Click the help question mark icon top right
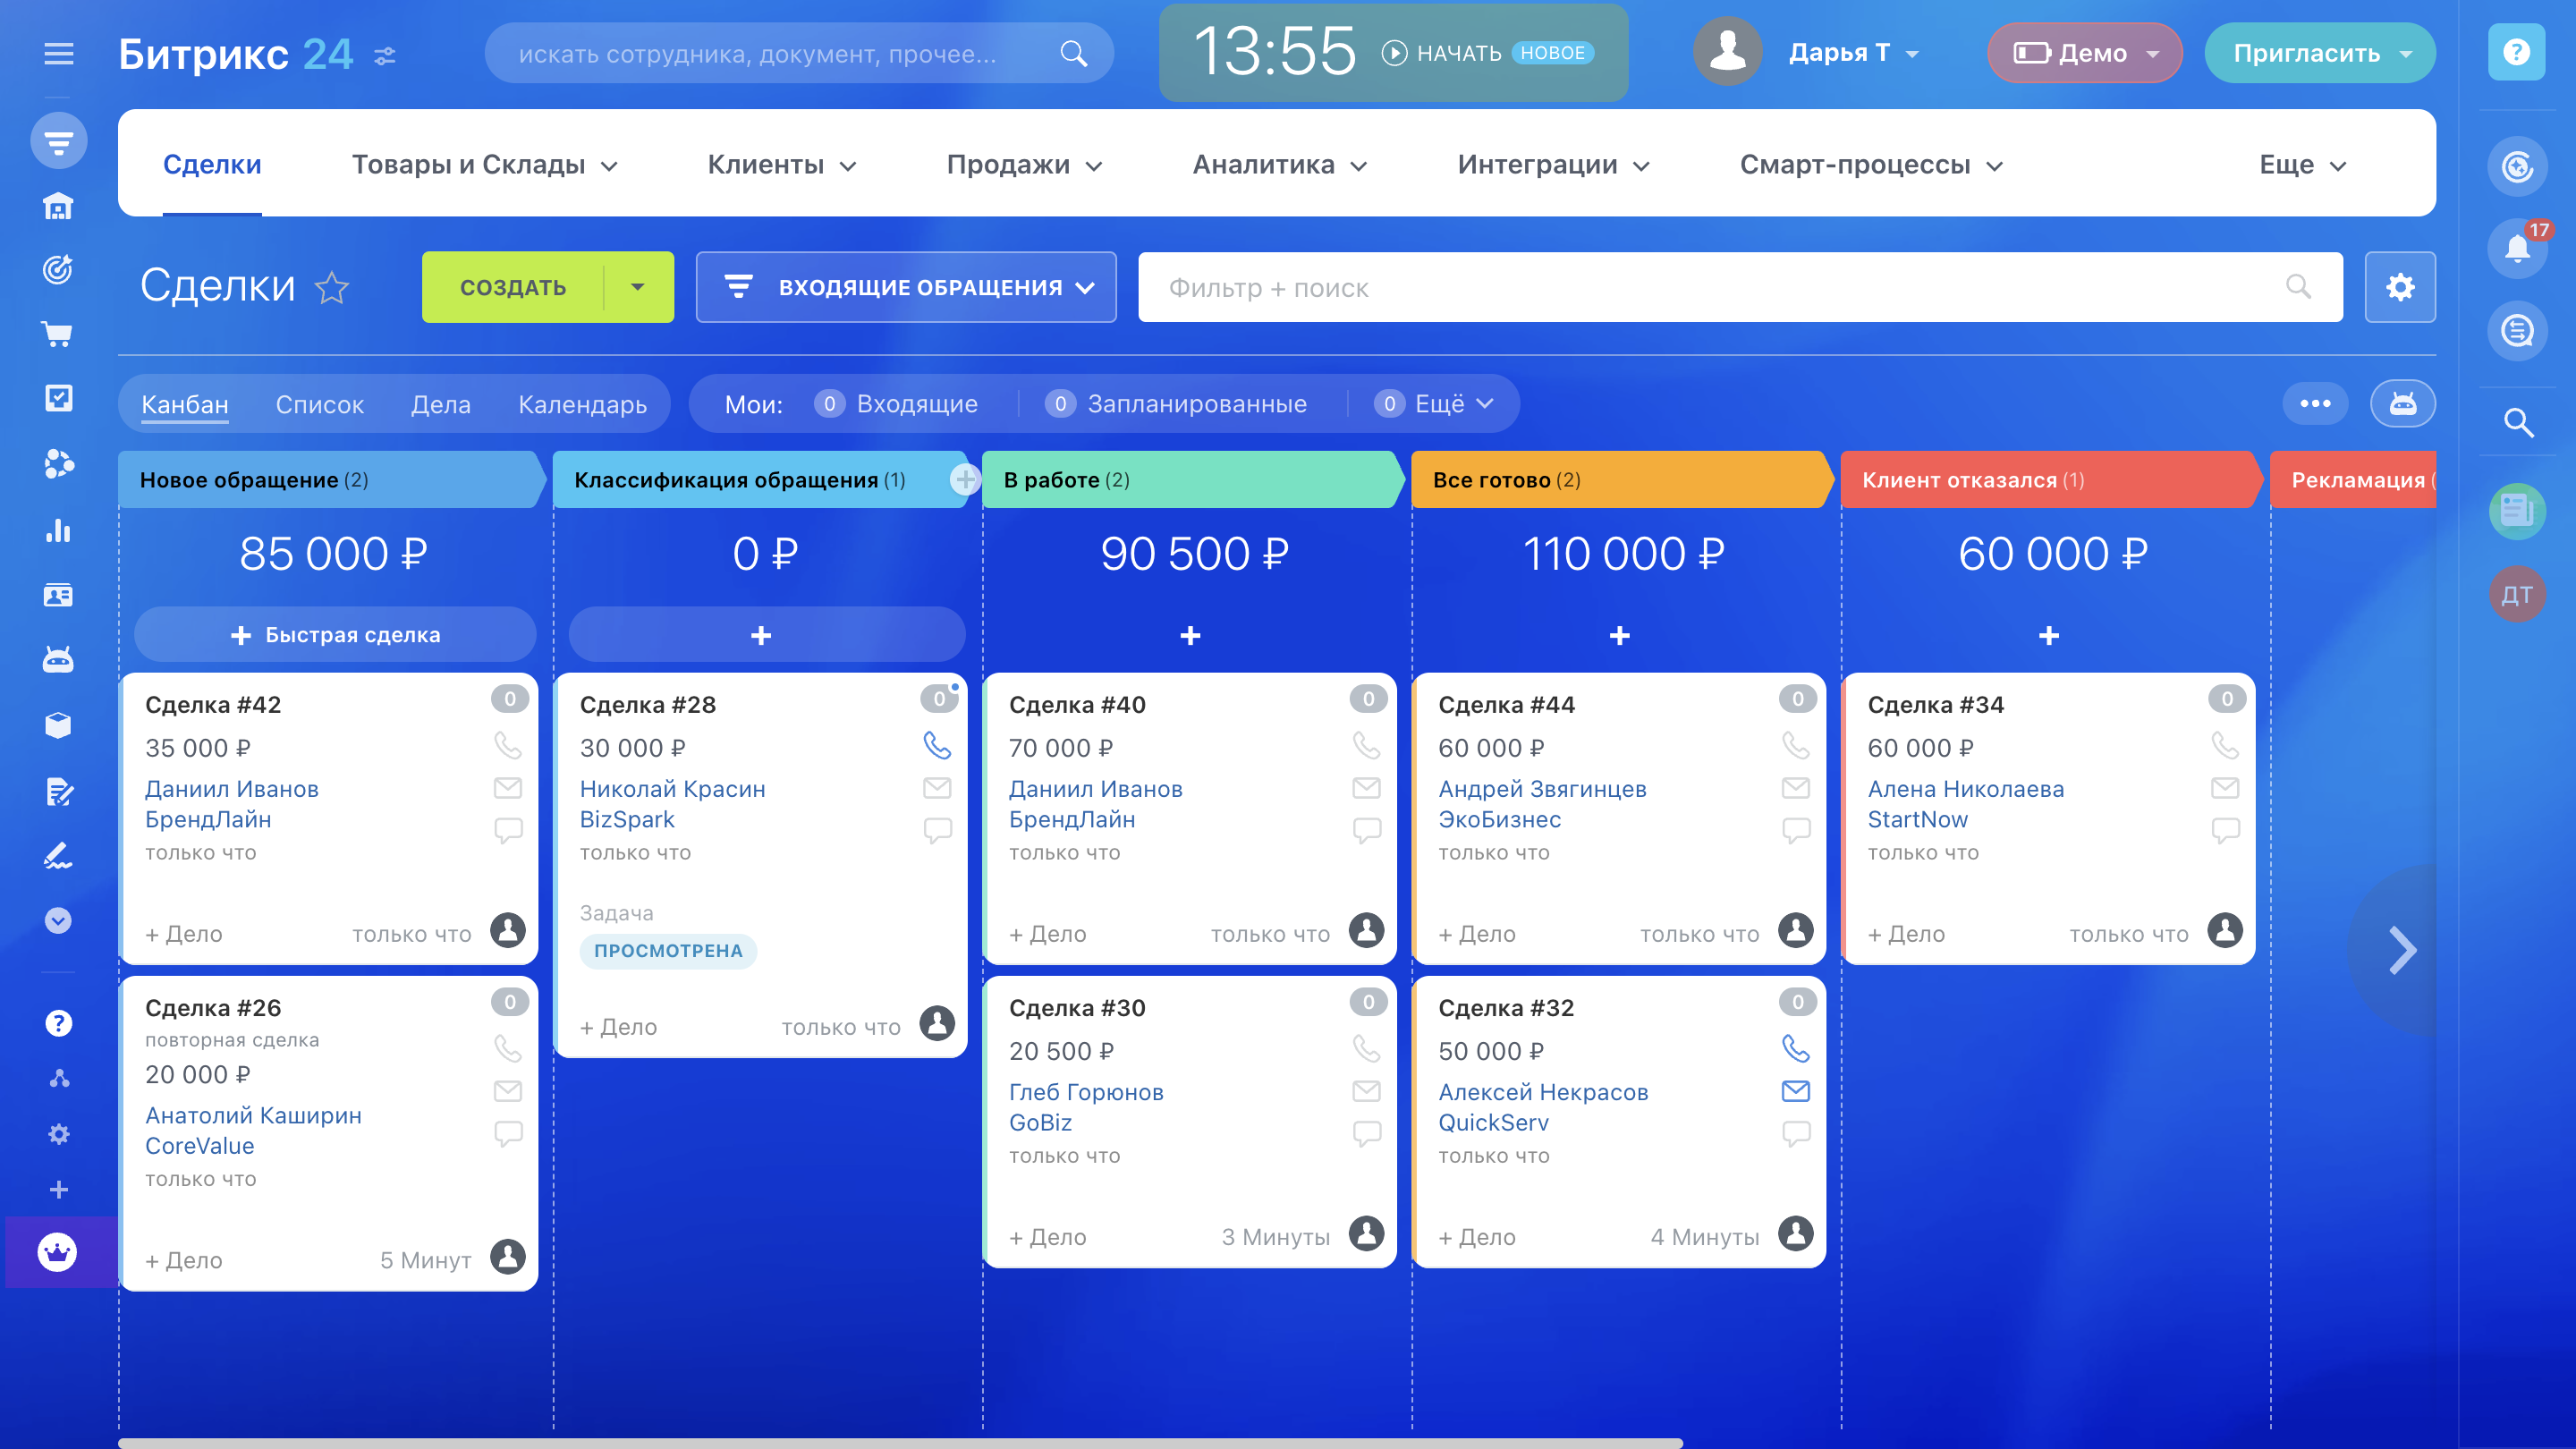2576x1449 pixels. pos(2516,52)
